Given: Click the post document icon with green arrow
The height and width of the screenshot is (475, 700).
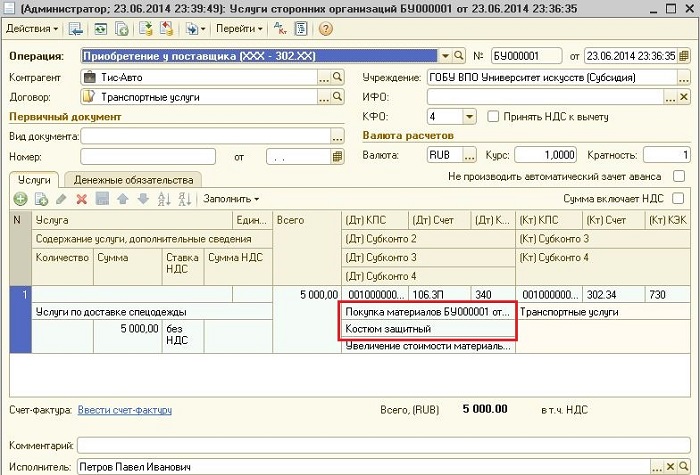Looking at the screenshot, I should pyautogui.click(x=146, y=29).
